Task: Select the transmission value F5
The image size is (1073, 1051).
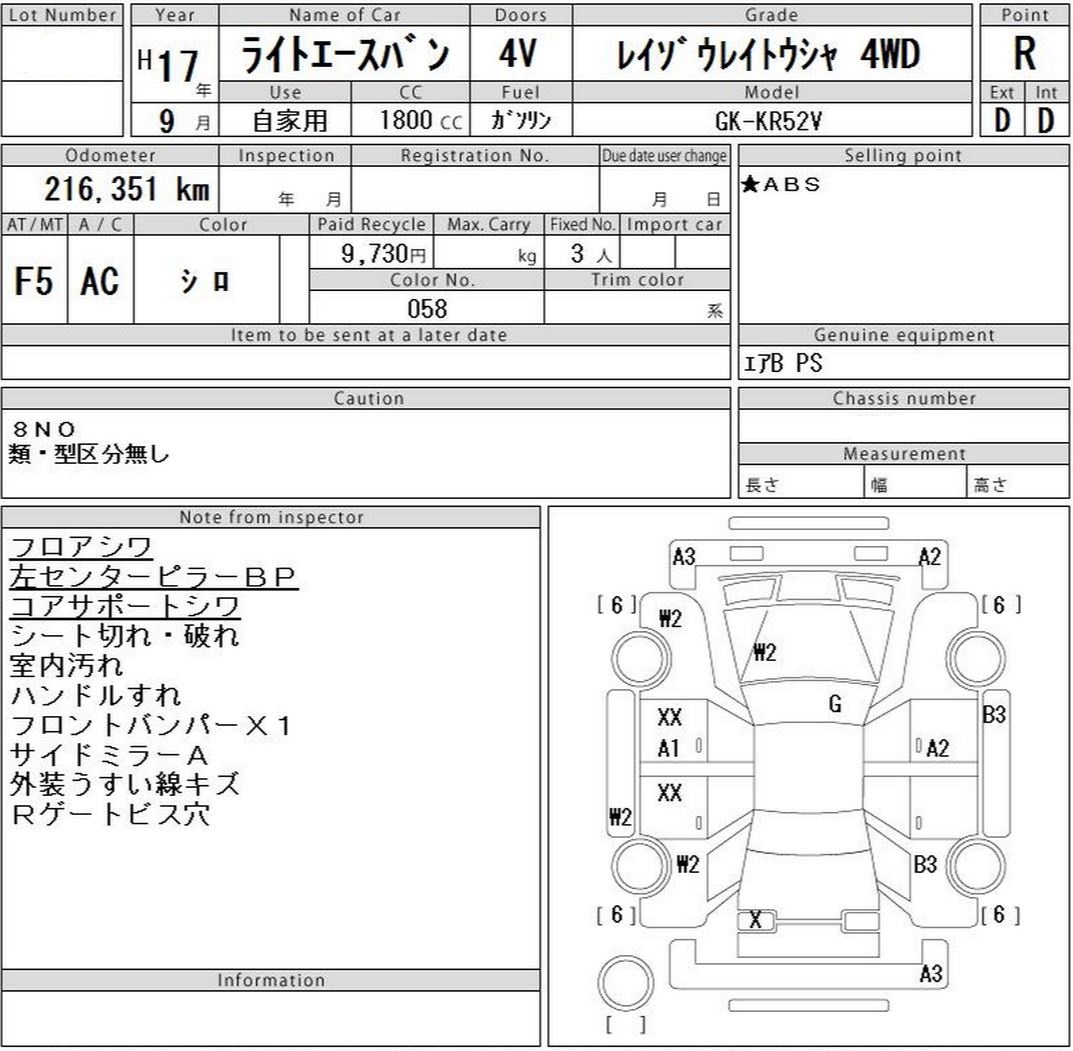Action: pyautogui.click(x=34, y=281)
